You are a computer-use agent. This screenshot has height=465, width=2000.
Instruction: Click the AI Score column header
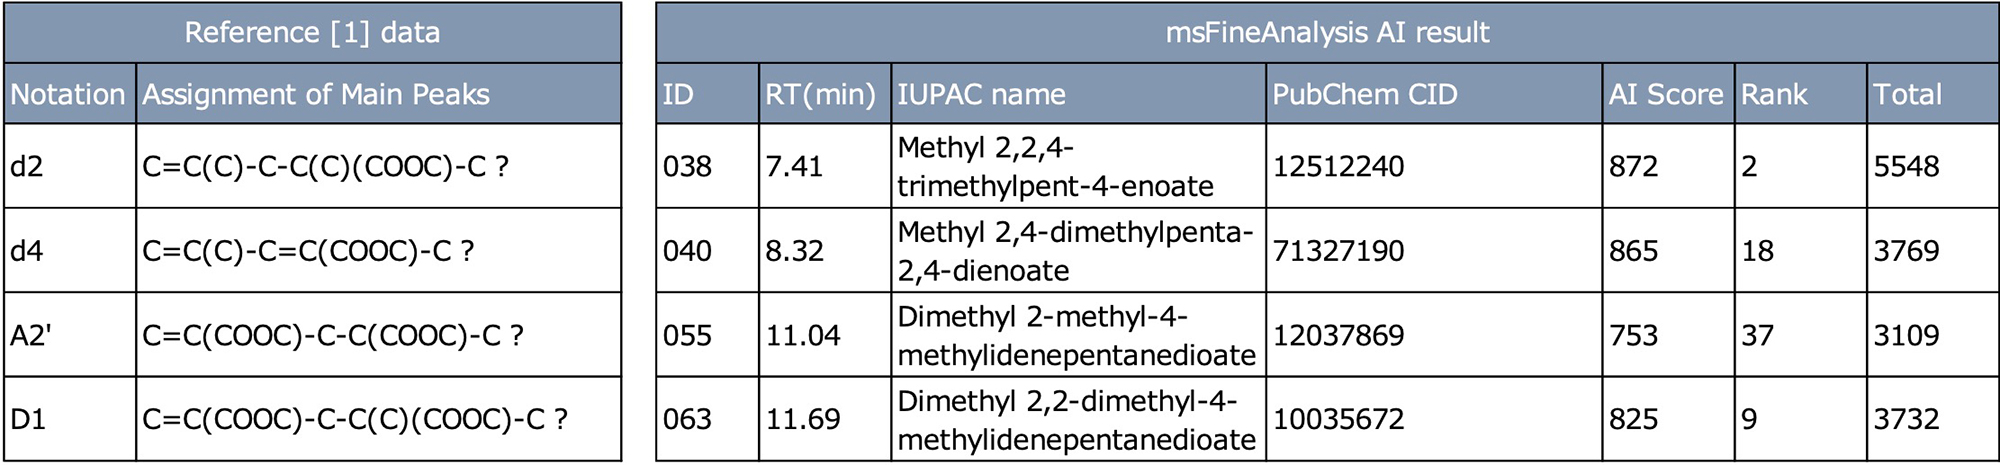coord(1665,94)
